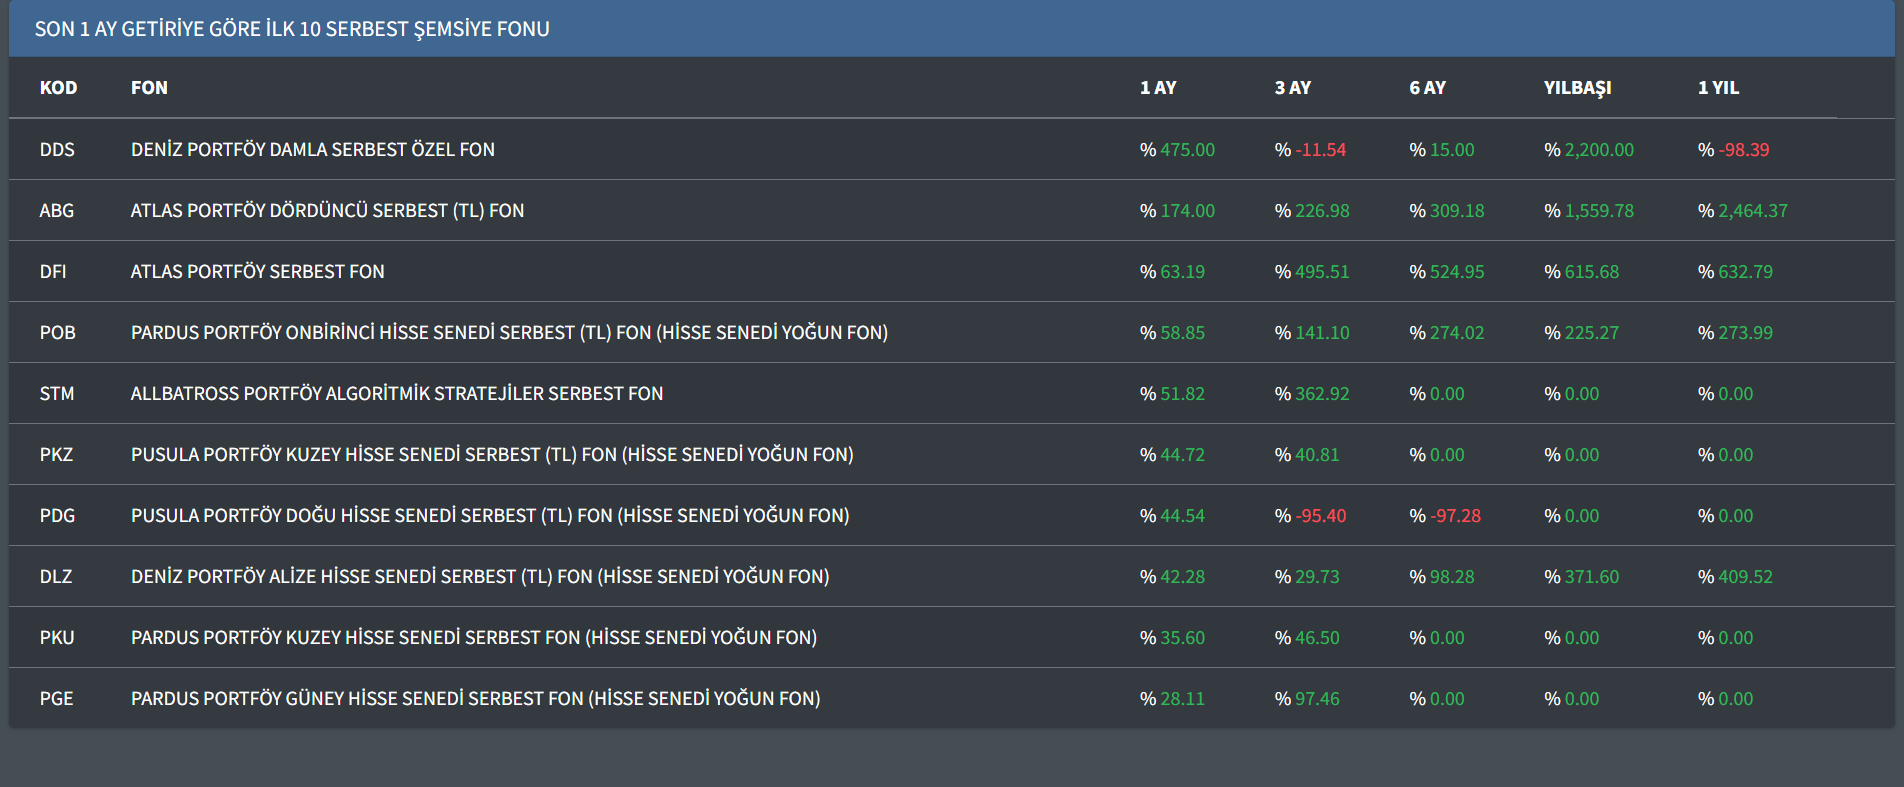Click the KOD column header
Image resolution: width=1904 pixels, height=787 pixels.
coord(58,88)
